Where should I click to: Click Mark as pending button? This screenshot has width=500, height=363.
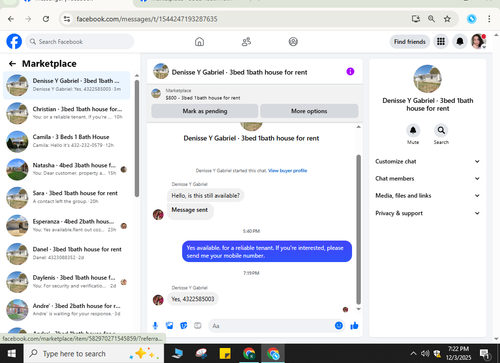205,111
